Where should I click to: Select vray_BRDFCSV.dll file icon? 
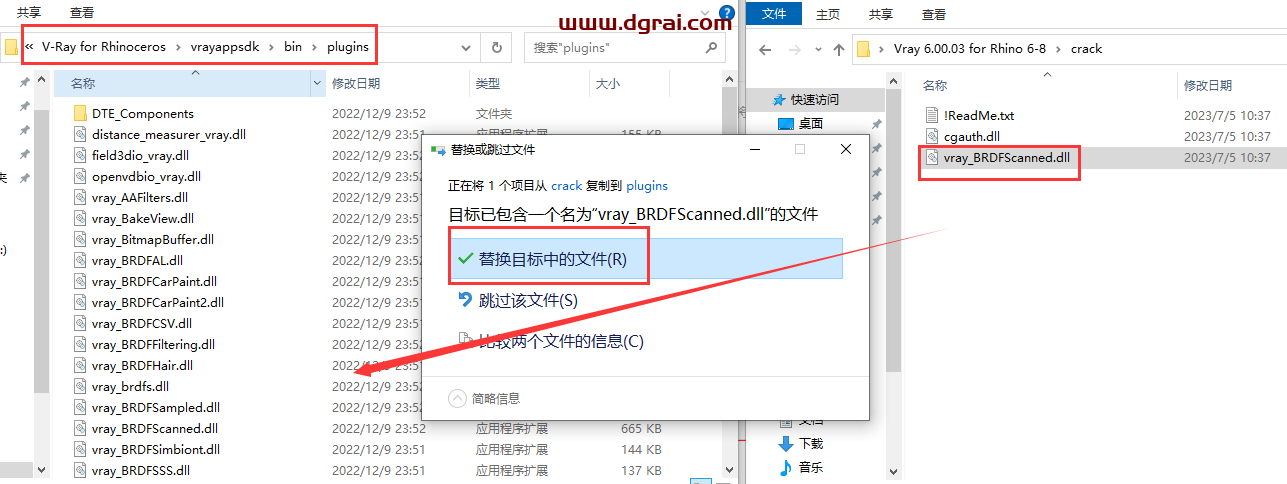point(81,323)
